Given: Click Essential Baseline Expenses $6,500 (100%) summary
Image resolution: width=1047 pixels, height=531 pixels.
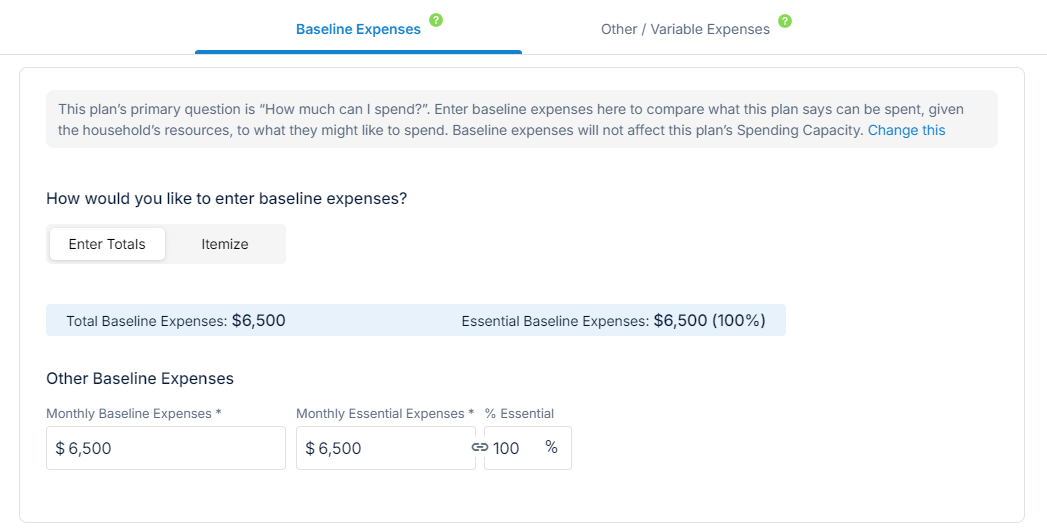Looking at the screenshot, I should [613, 321].
